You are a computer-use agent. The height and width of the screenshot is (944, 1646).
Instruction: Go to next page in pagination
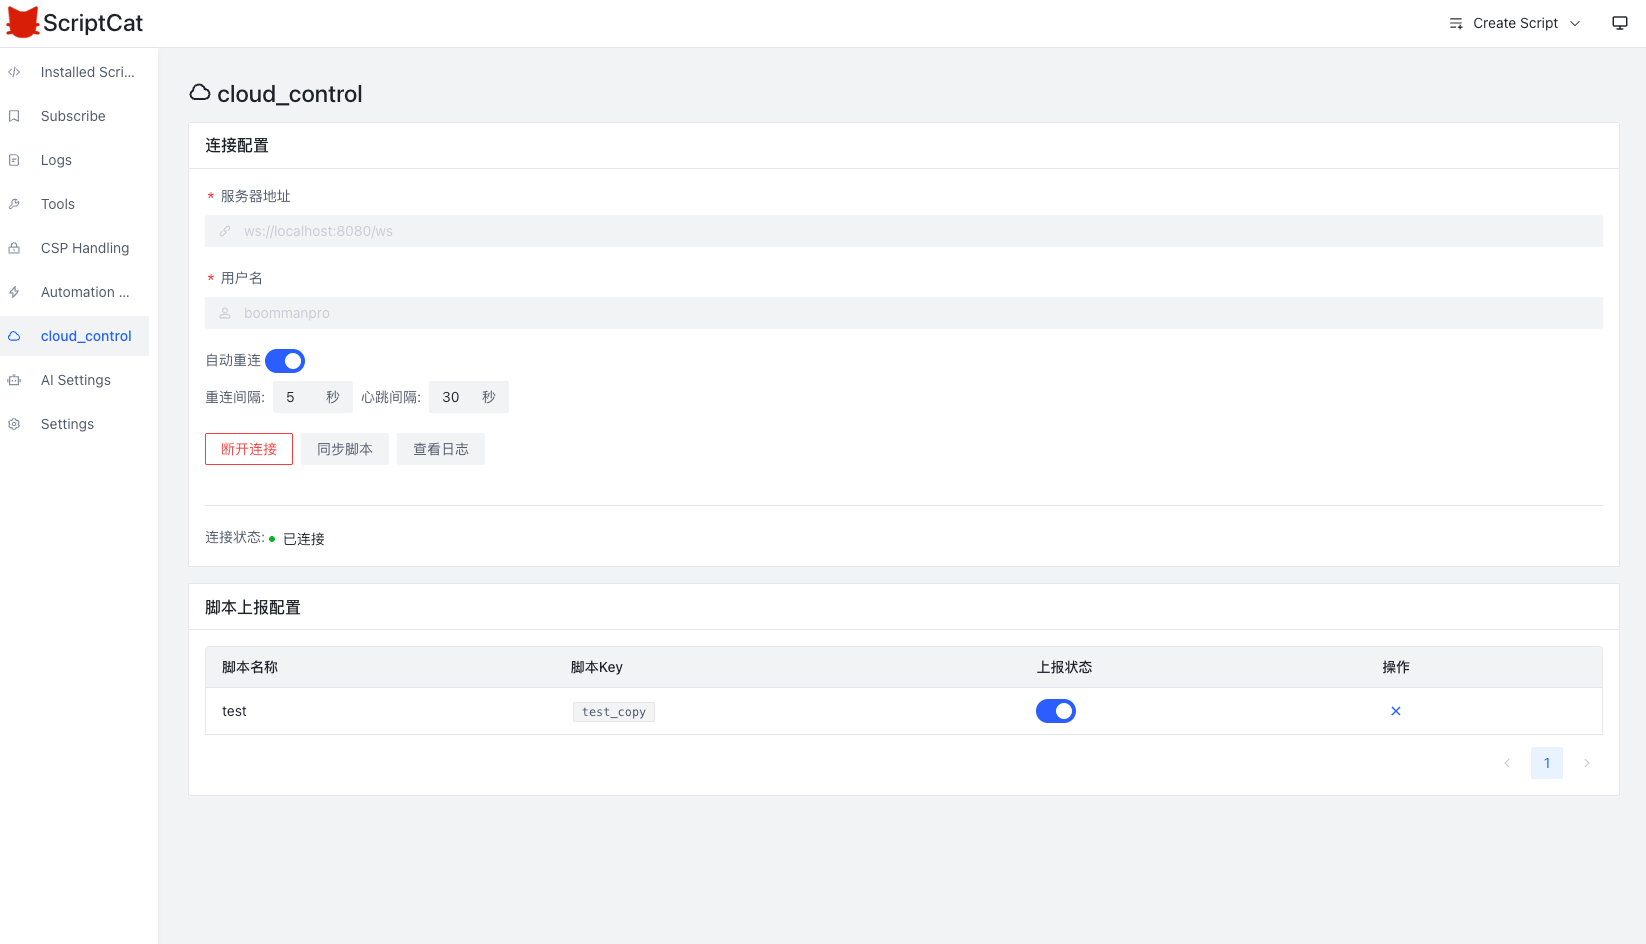(x=1586, y=763)
